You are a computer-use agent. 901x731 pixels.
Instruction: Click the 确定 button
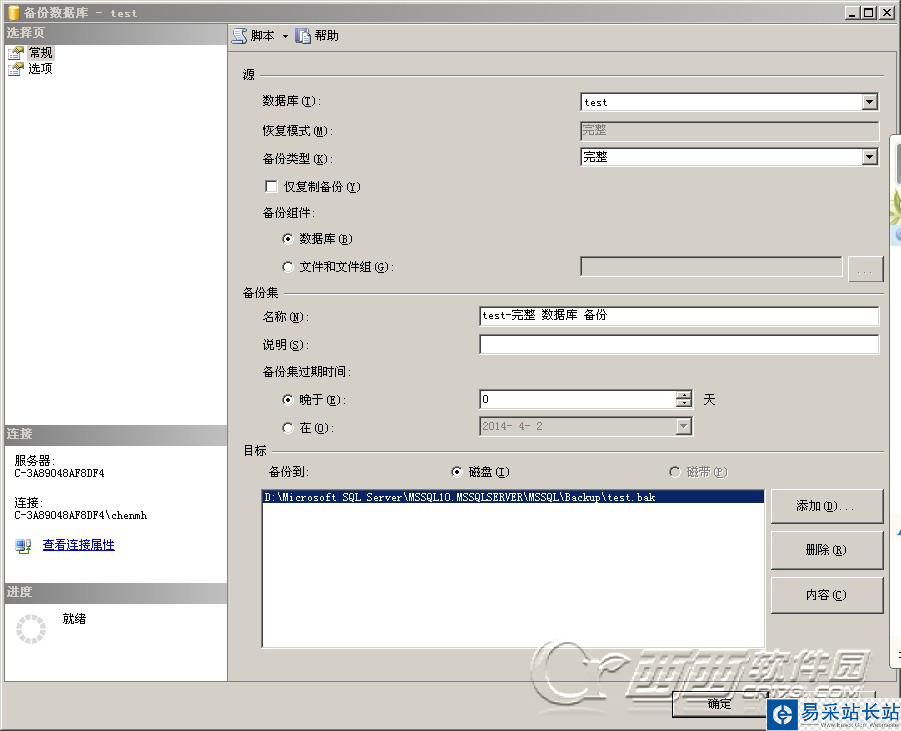point(719,703)
